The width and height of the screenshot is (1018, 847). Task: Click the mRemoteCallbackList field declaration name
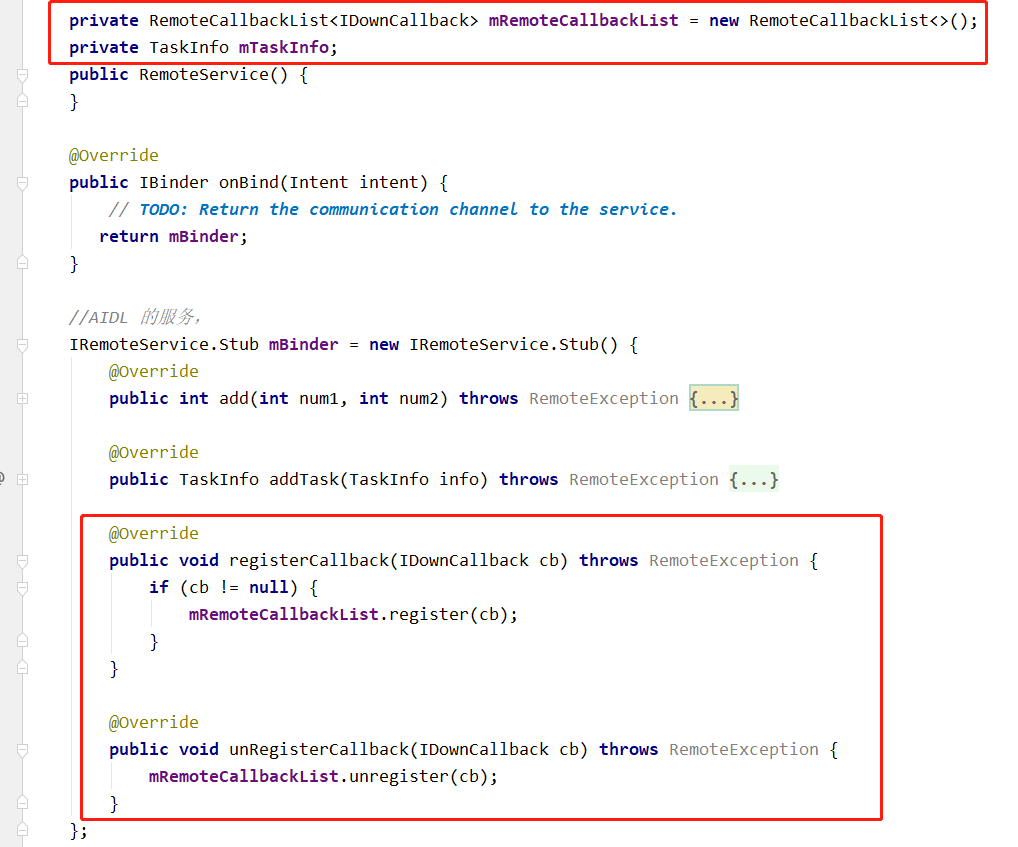(583, 21)
